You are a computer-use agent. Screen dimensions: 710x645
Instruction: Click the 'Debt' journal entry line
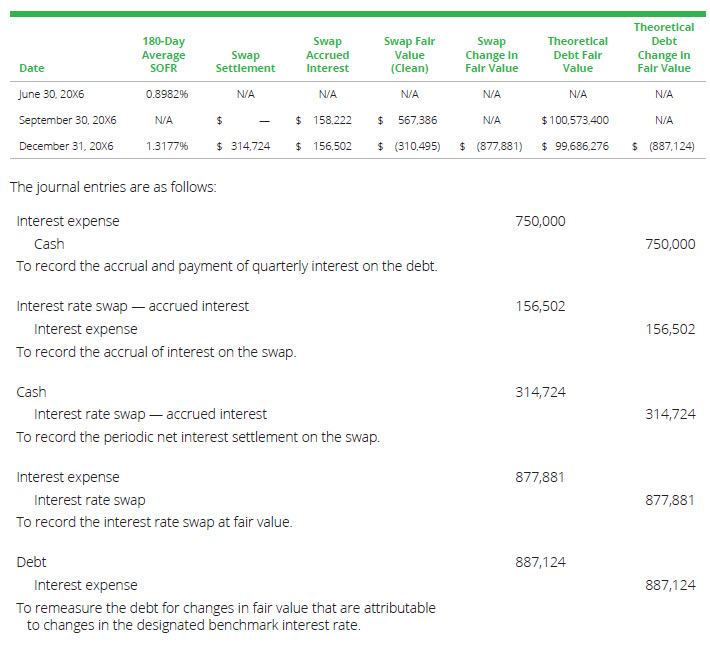pos(31,562)
